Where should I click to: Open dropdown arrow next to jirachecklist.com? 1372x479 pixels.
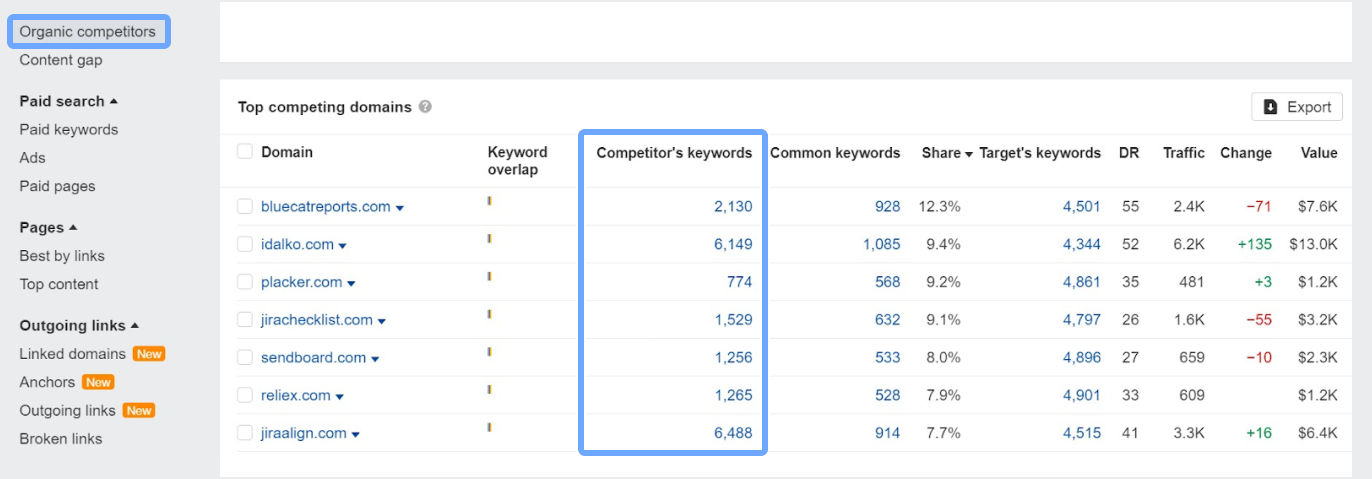click(x=382, y=322)
